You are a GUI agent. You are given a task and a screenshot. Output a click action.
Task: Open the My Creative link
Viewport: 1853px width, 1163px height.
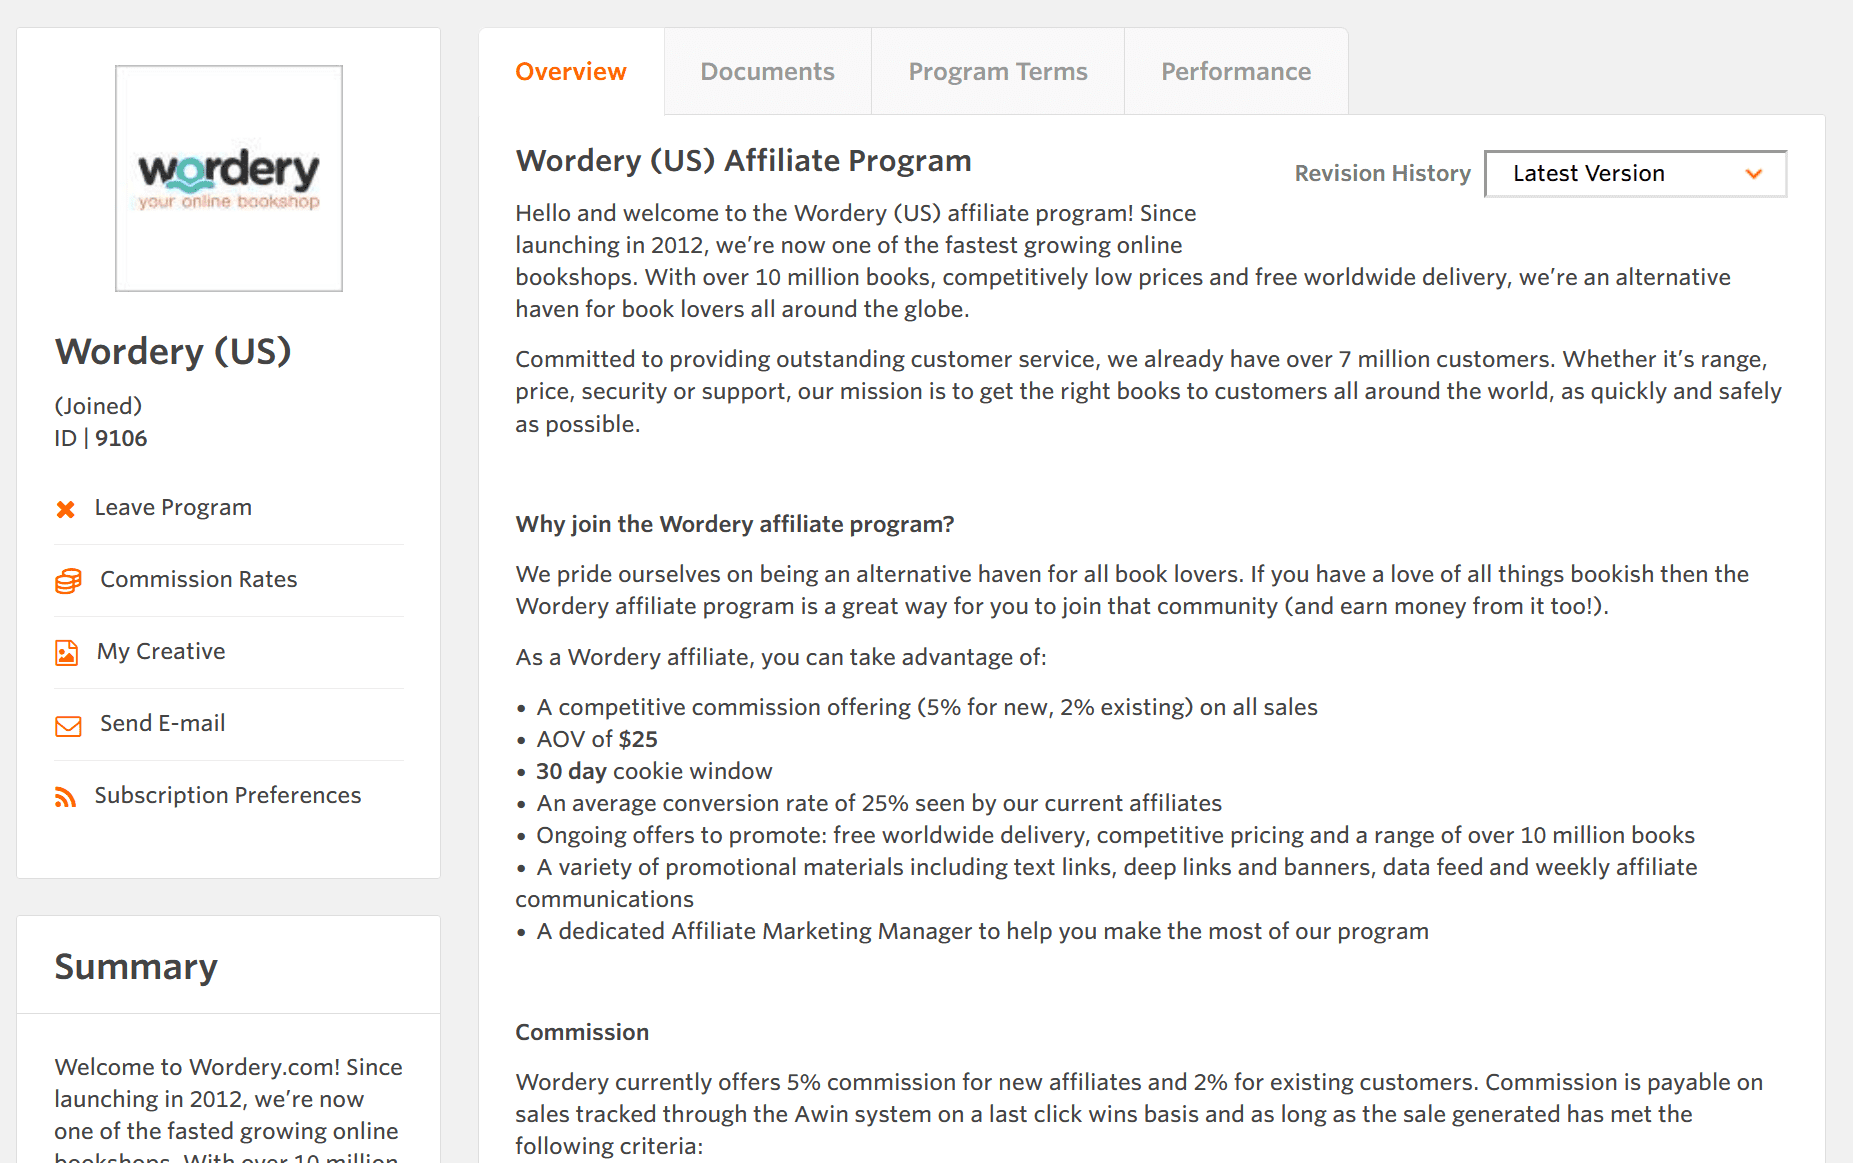pos(161,652)
